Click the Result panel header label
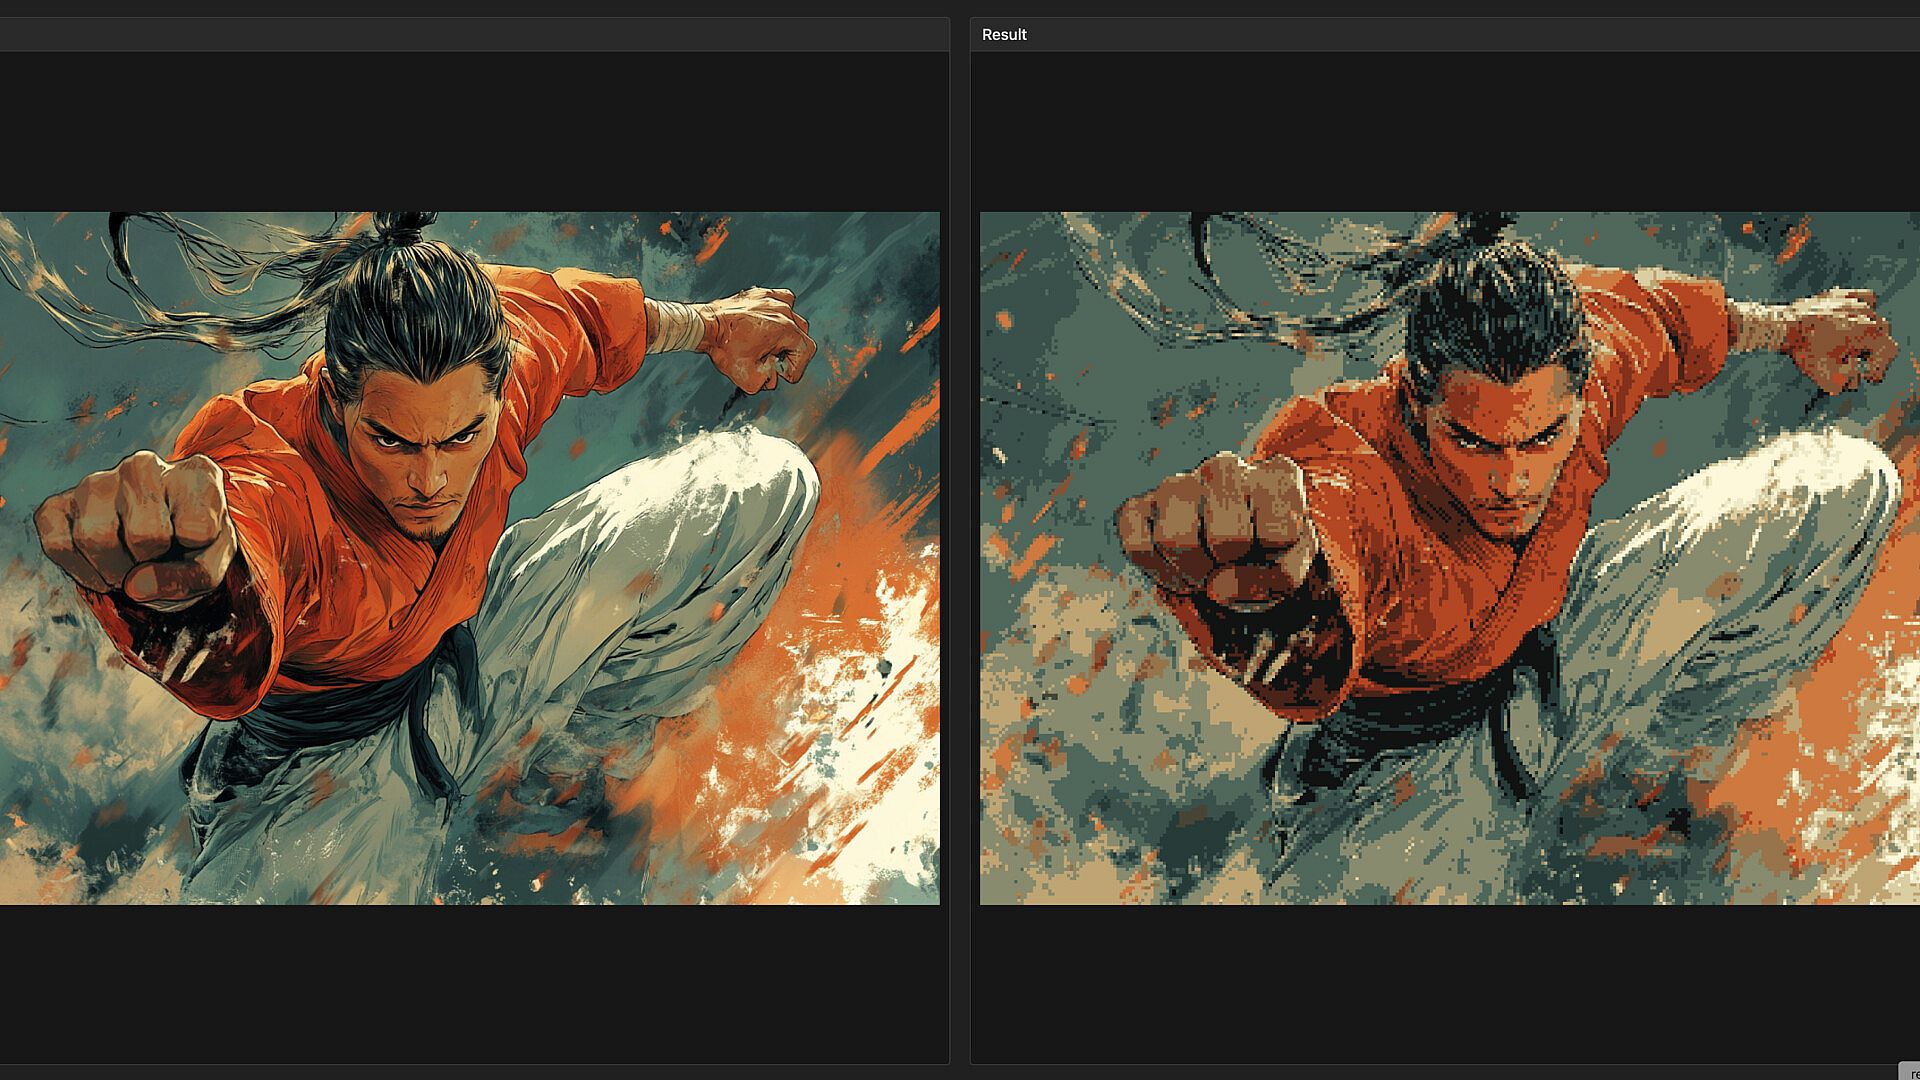The height and width of the screenshot is (1080, 1920). (x=1004, y=34)
